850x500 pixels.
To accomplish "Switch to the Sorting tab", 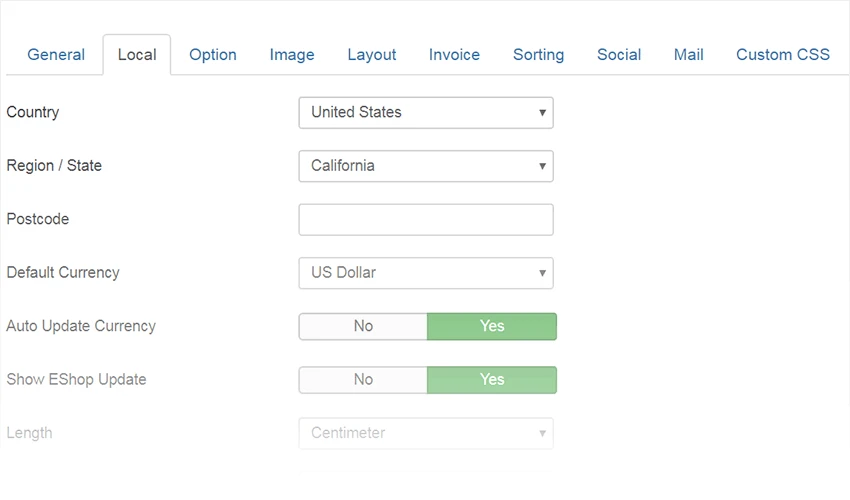I will tap(538, 55).
